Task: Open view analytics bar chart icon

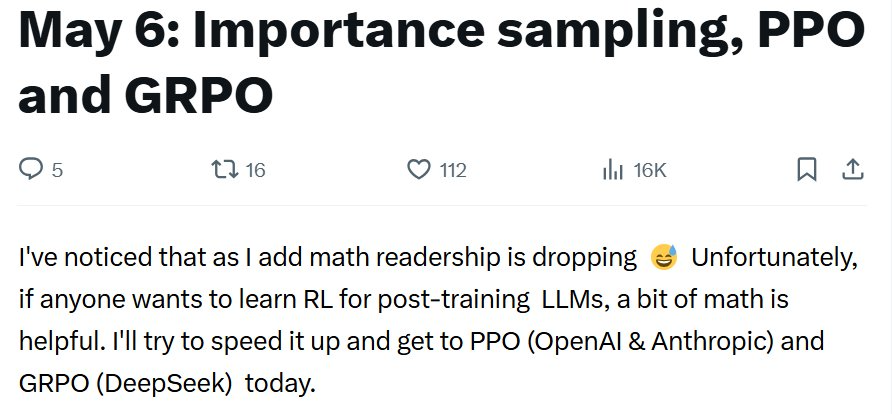Action: click(613, 169)
